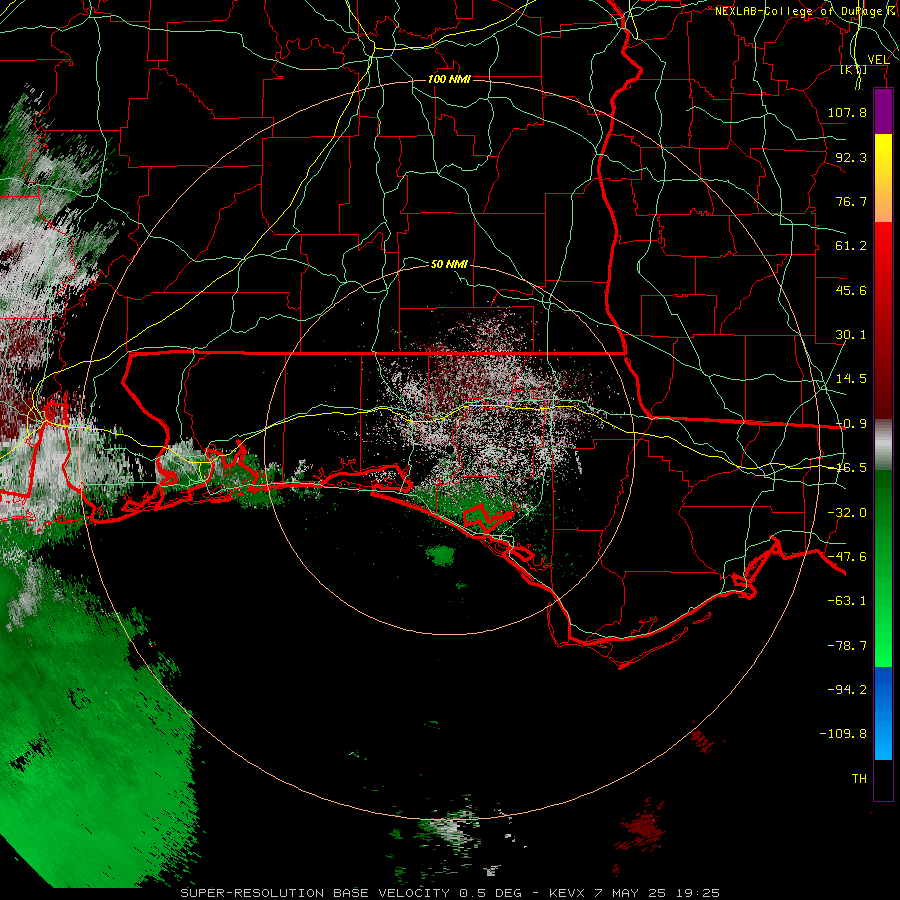The width and height of the screenshot is (900, 900).
Task: Select the -0.9 velocity scale value
Action: pos(851,424)
